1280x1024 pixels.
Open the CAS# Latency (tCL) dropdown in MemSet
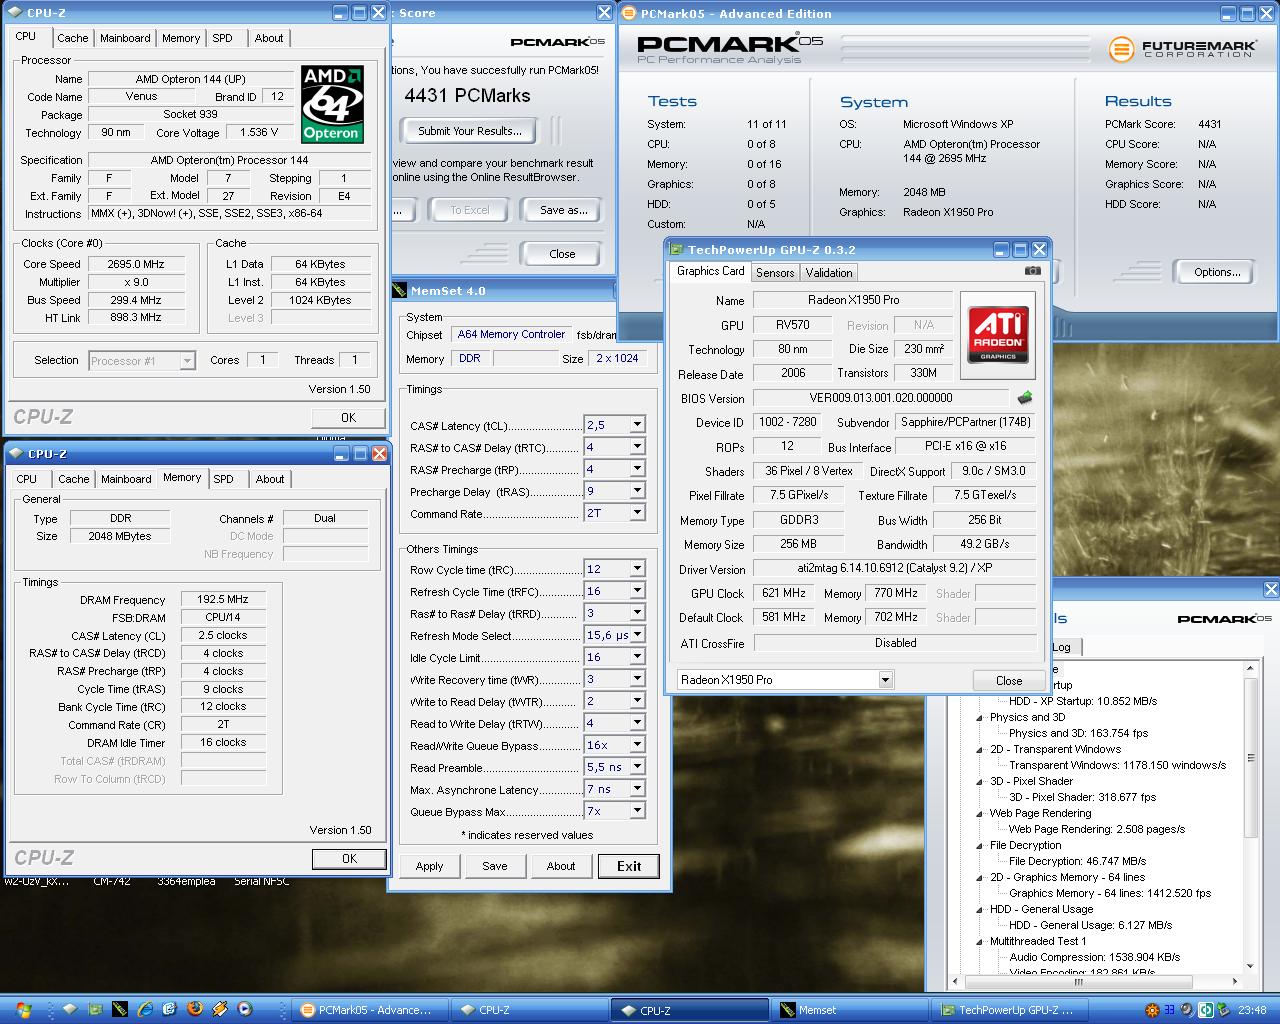click(x=636, y=425)
